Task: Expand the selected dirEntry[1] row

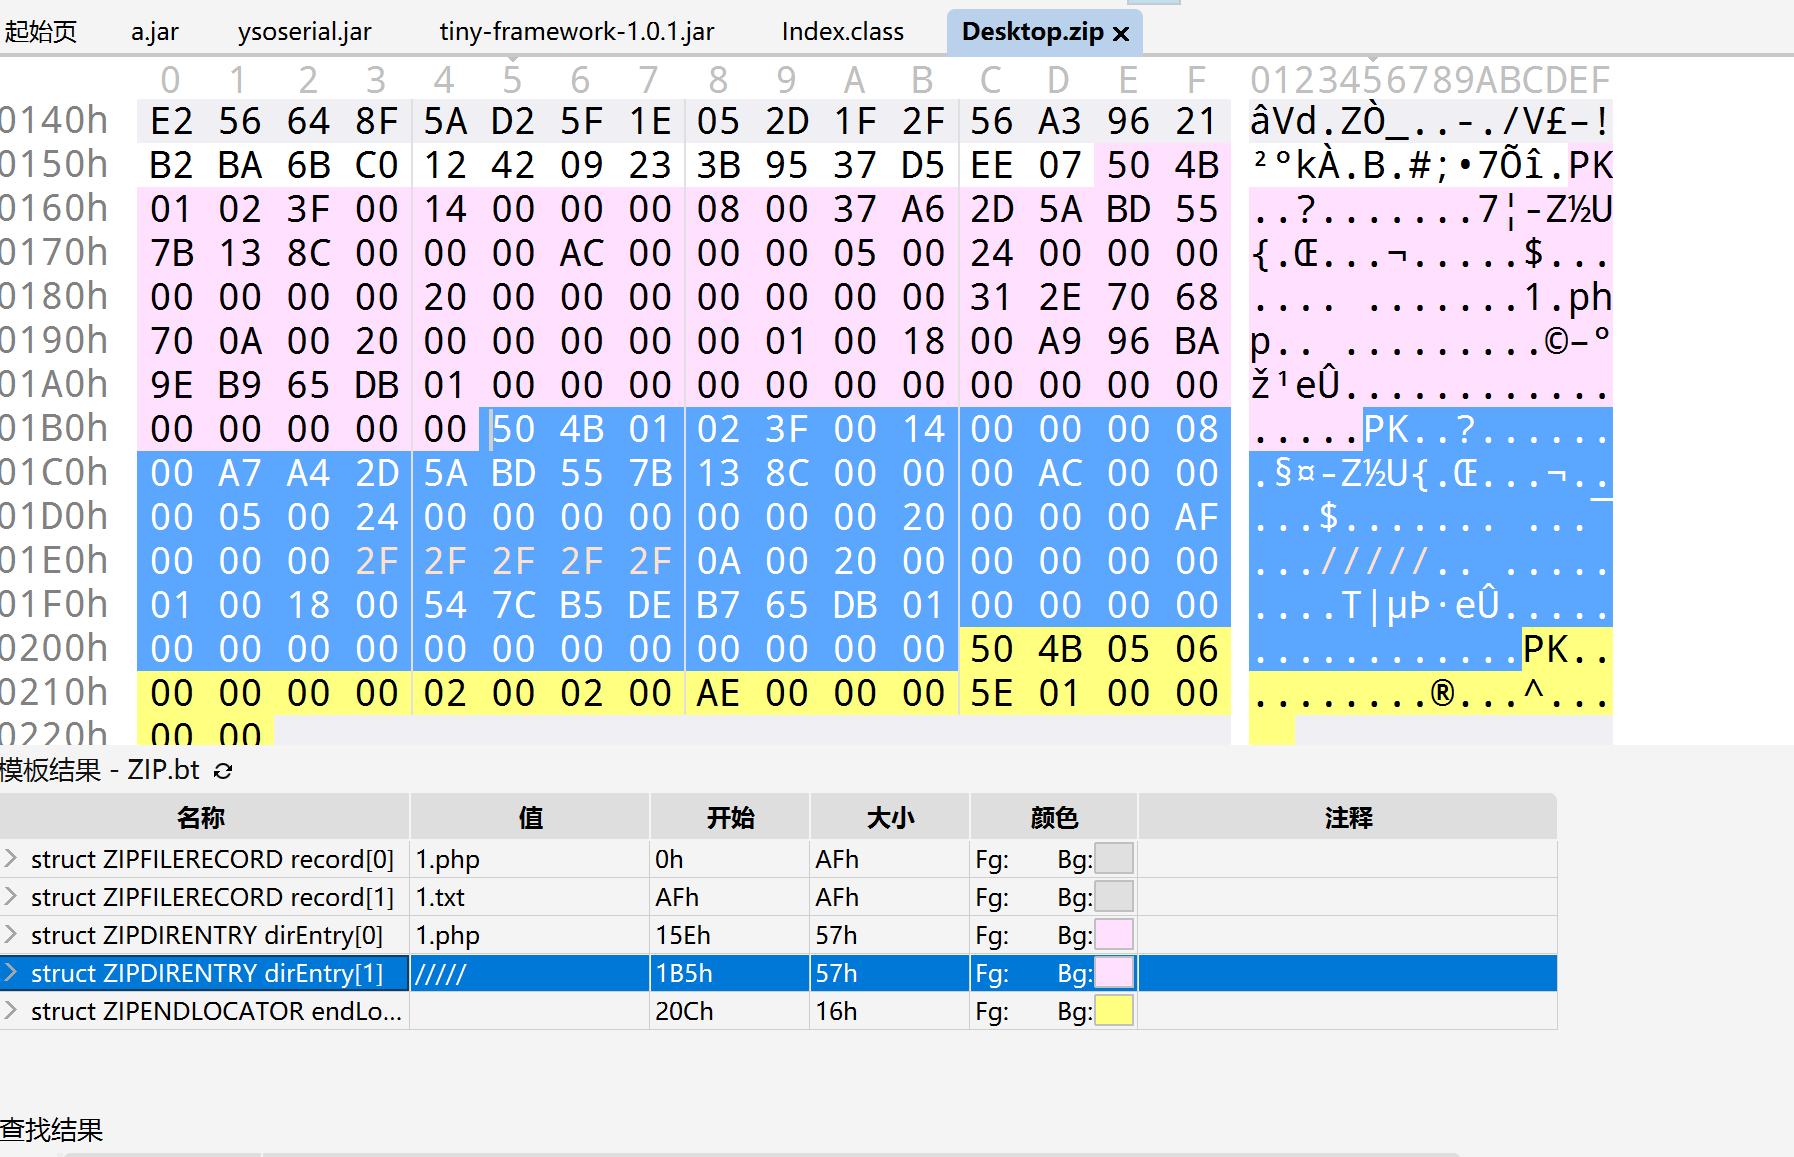Action: pyautogui.click(x=11, y=973)
